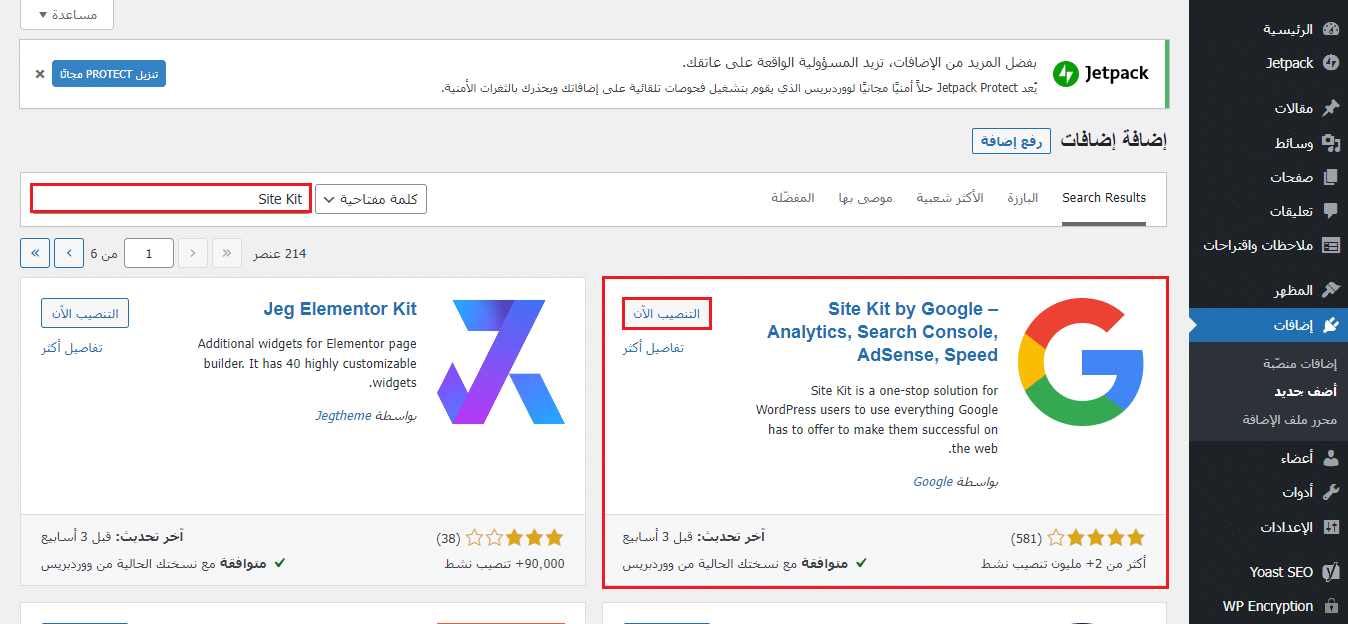
Task: Open the keyword (كلمة مفتاحية) search type dropdown
Action: pyautogui.click(x=371, y=199)
